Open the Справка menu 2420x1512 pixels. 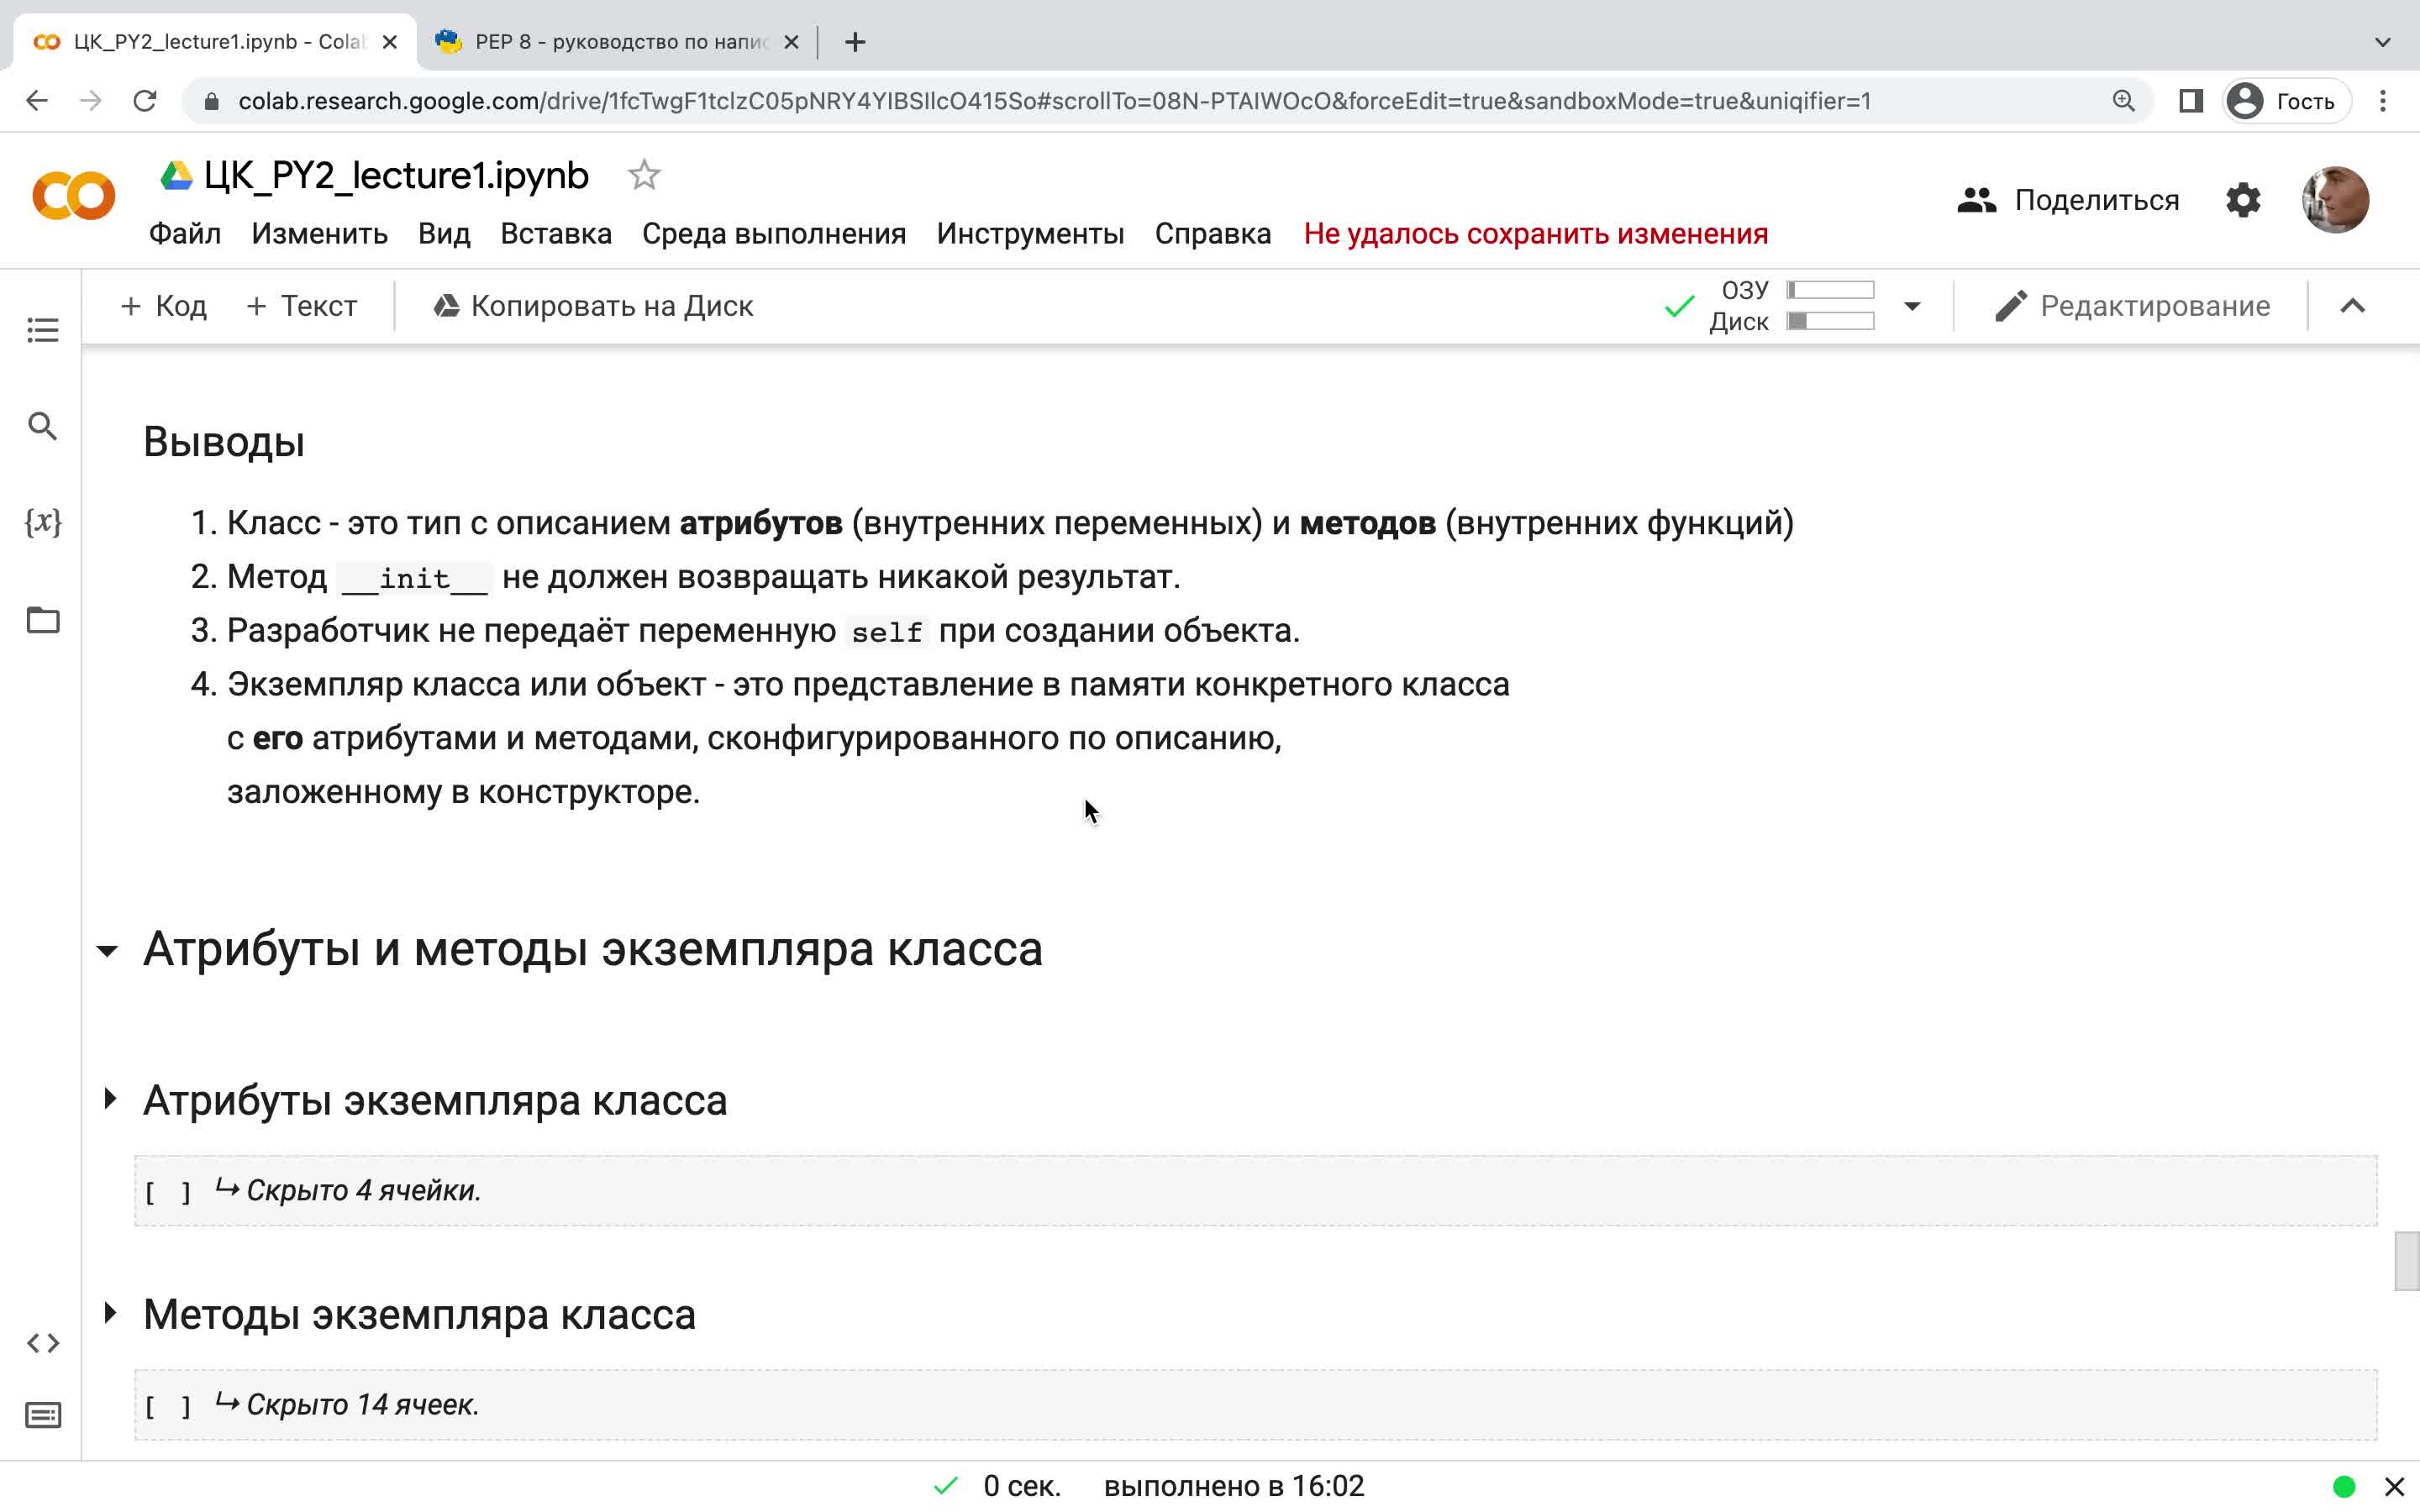[x=1213, y=234]
